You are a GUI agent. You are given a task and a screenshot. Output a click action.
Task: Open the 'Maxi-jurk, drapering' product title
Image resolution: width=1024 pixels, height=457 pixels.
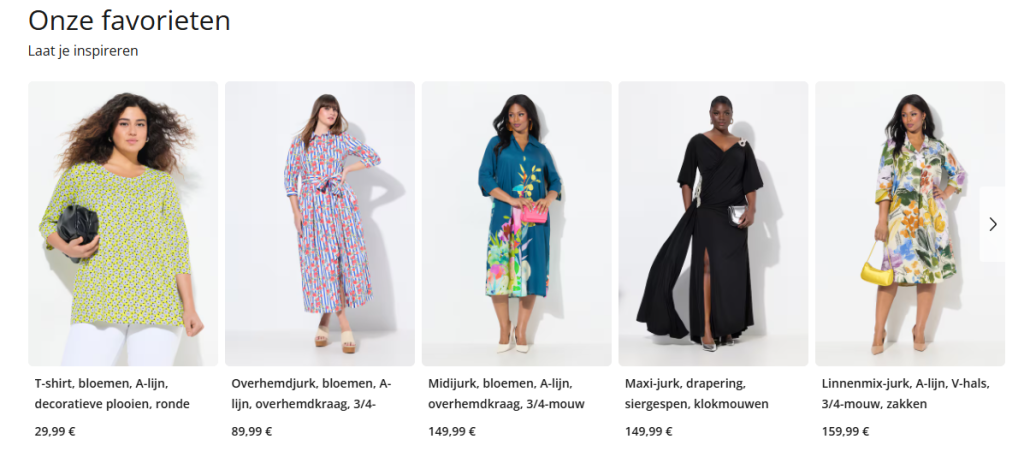coord(697,394)
